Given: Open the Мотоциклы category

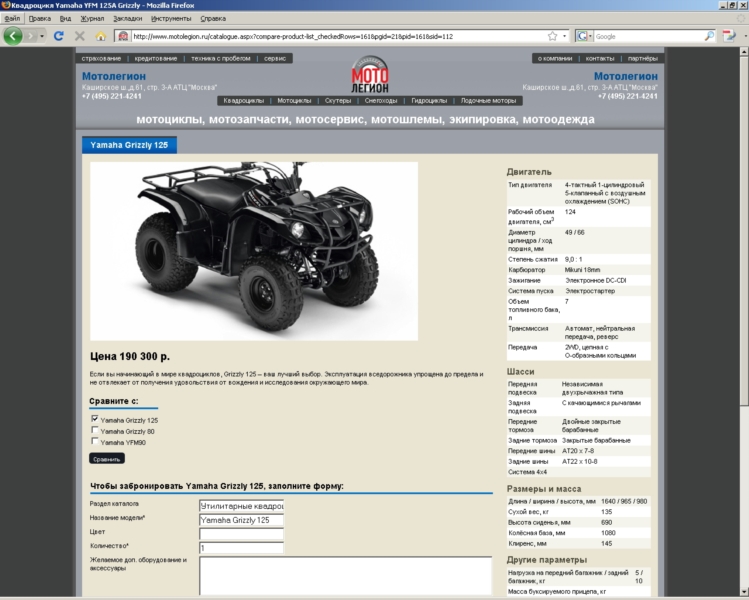Looking at the screenshot, I should pos(294,100).
